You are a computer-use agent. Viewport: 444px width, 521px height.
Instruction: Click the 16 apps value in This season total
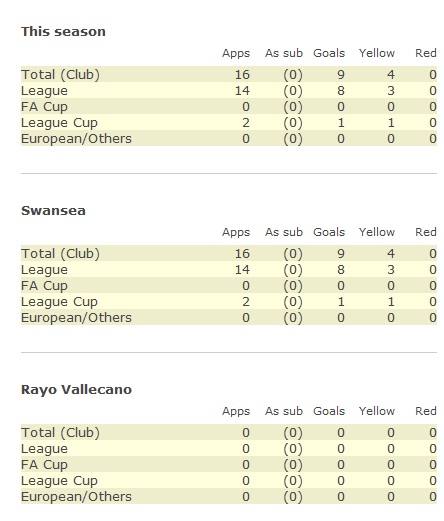pos(242,75)
